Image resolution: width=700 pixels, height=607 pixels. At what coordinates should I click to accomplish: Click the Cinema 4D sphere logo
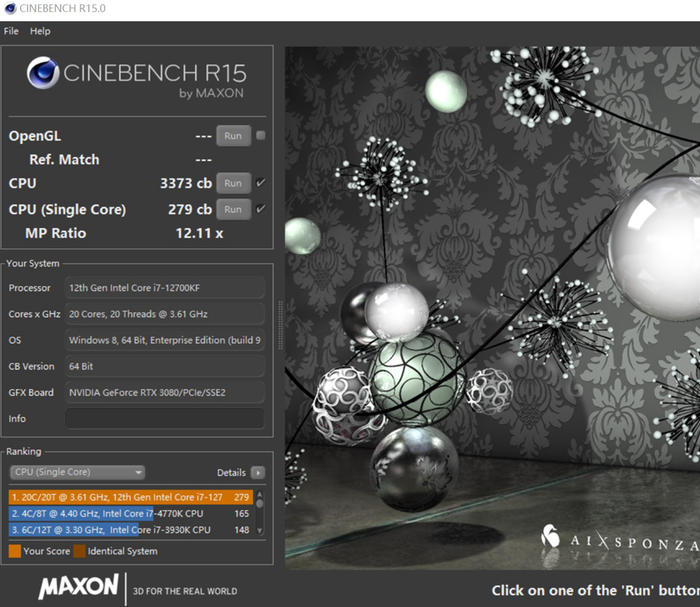43,75
